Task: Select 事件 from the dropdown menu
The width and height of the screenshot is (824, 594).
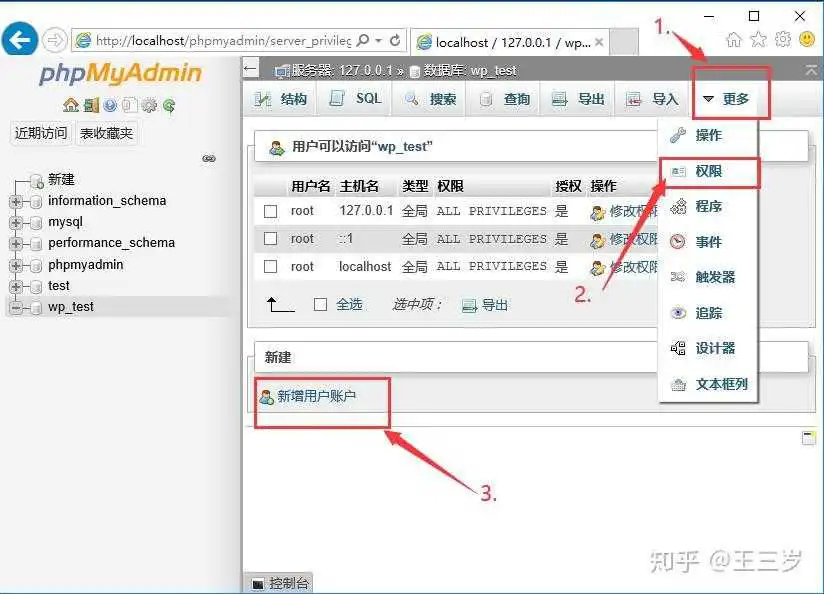Action: [x=708, y=242]
